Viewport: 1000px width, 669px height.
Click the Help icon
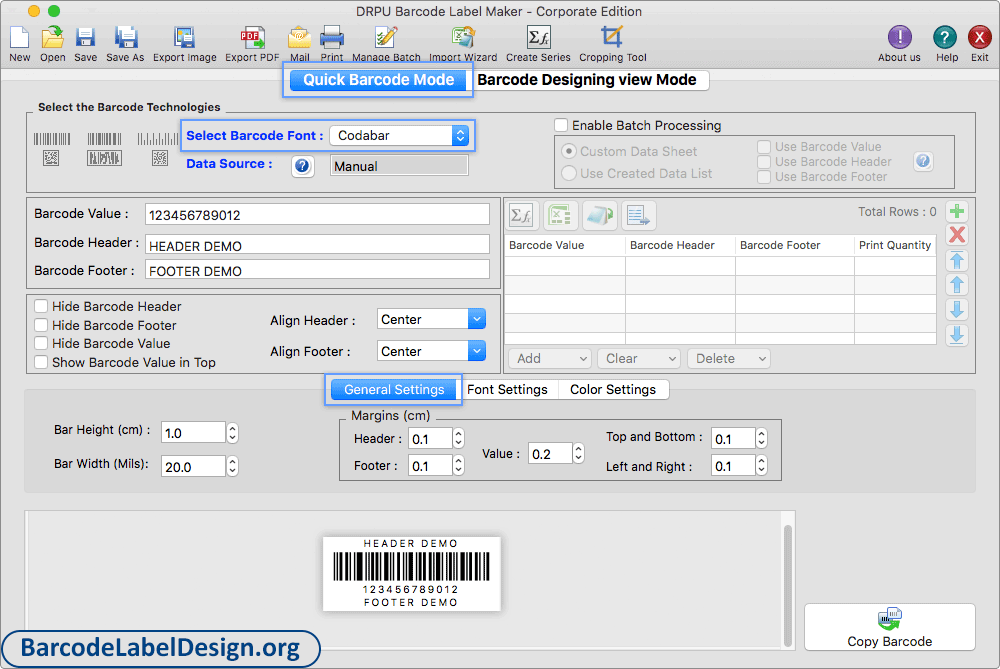tap(945, 37)
